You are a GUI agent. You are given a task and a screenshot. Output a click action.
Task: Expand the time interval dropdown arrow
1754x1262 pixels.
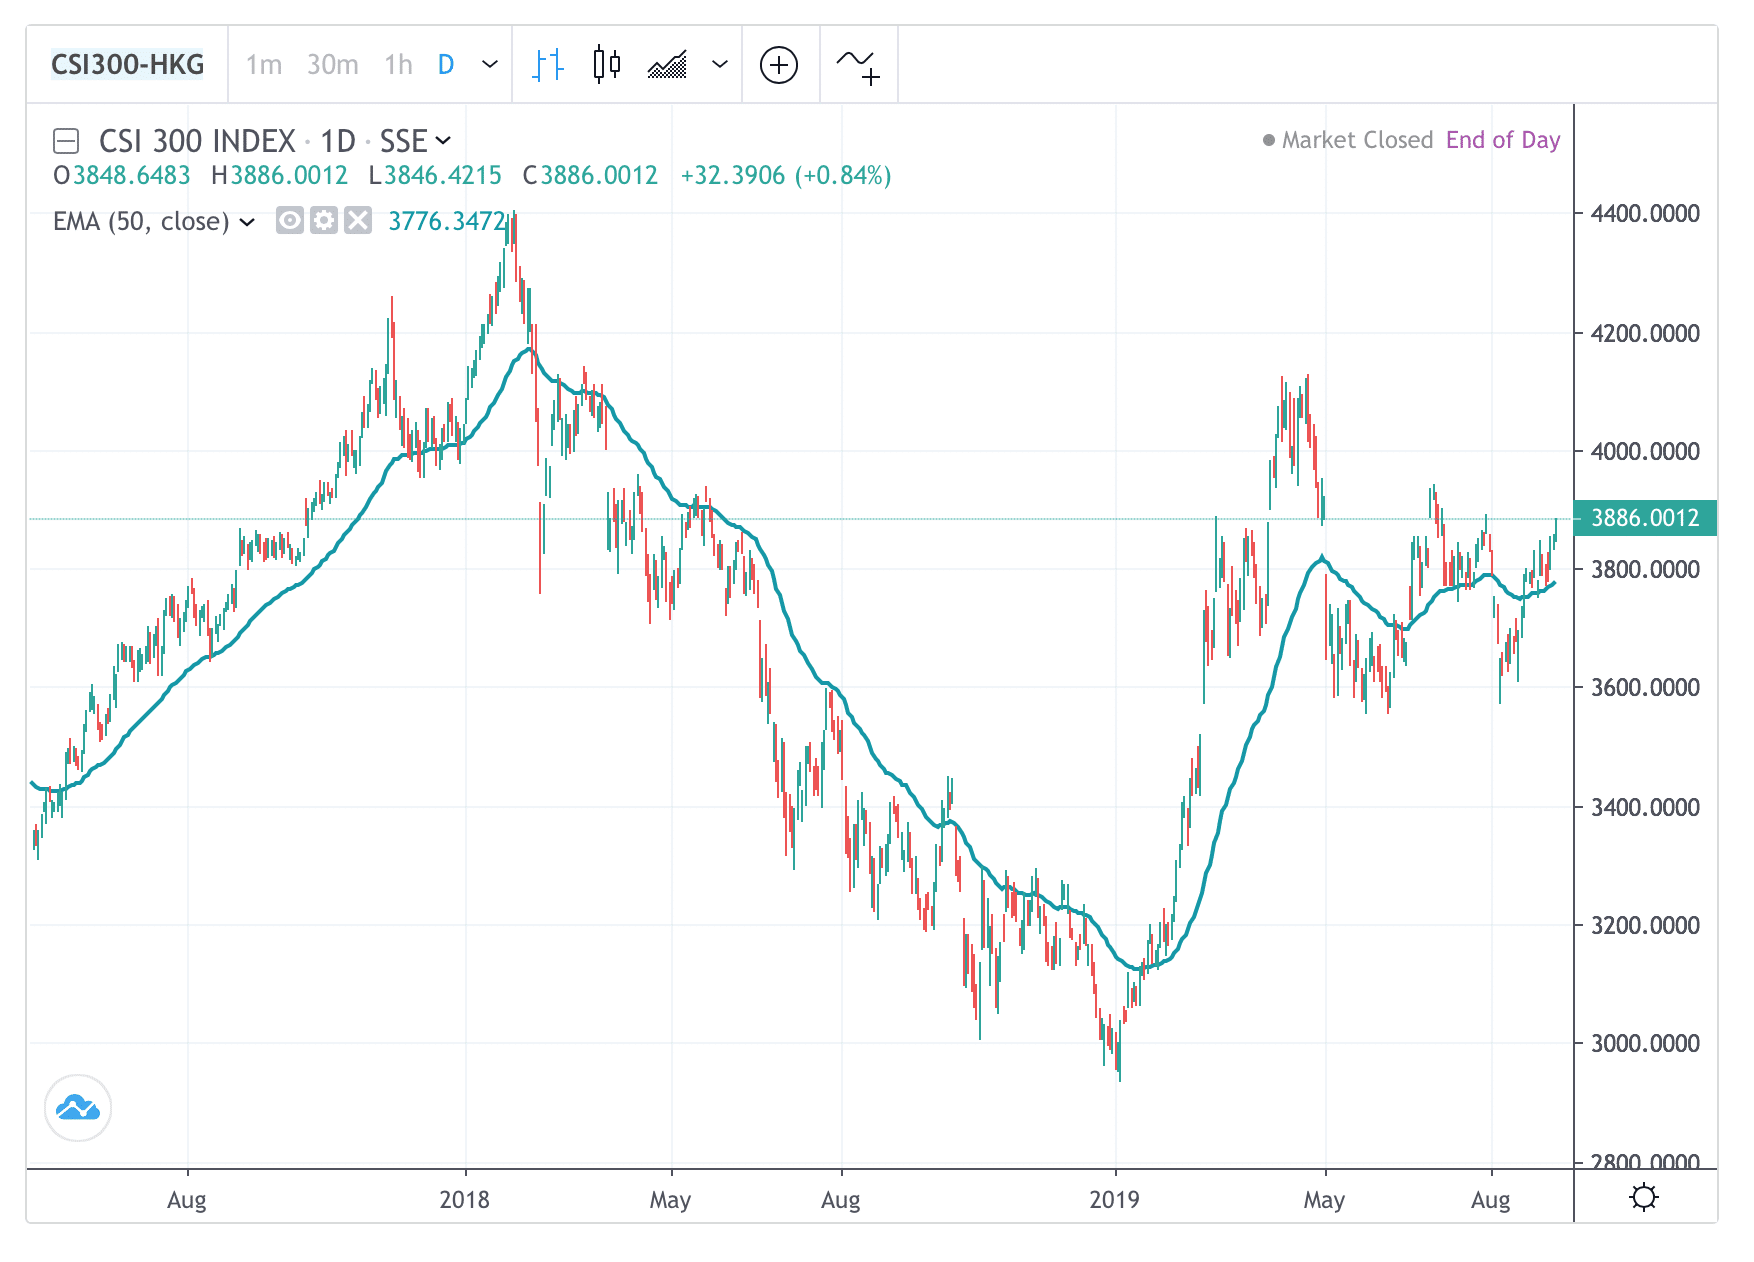[x=490, y=65]
